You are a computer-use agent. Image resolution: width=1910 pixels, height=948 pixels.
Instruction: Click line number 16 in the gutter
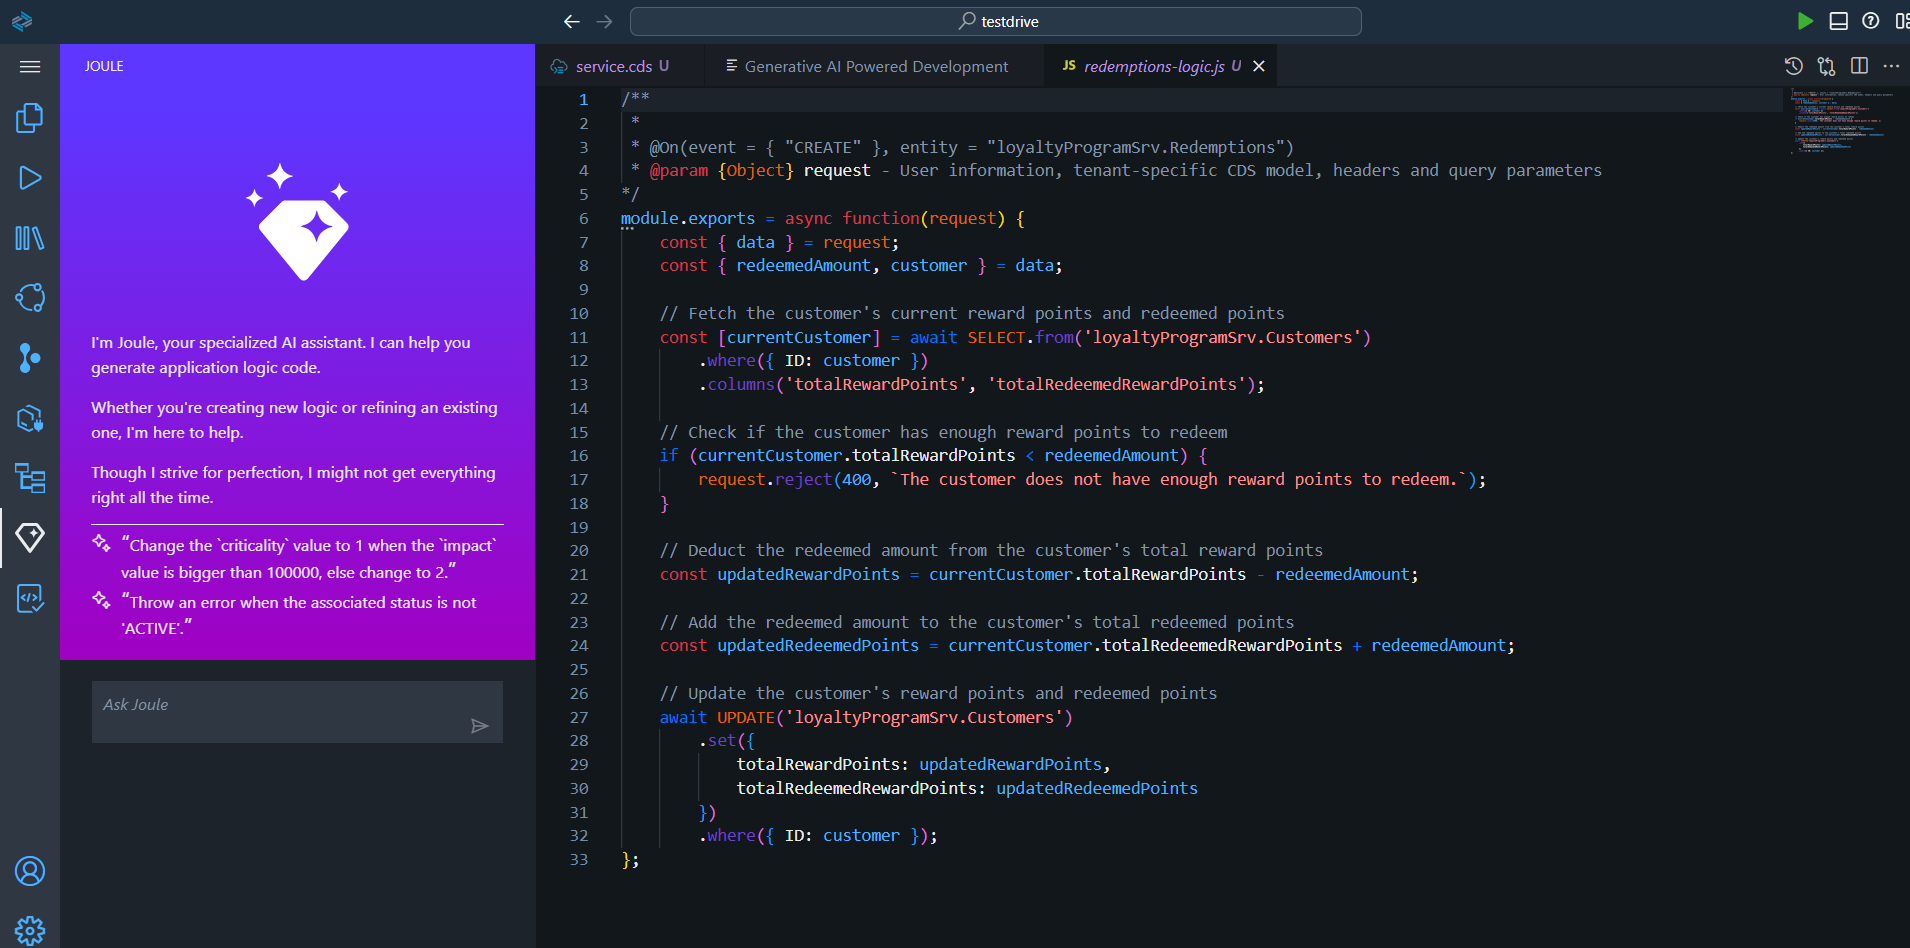coord(579,456)
